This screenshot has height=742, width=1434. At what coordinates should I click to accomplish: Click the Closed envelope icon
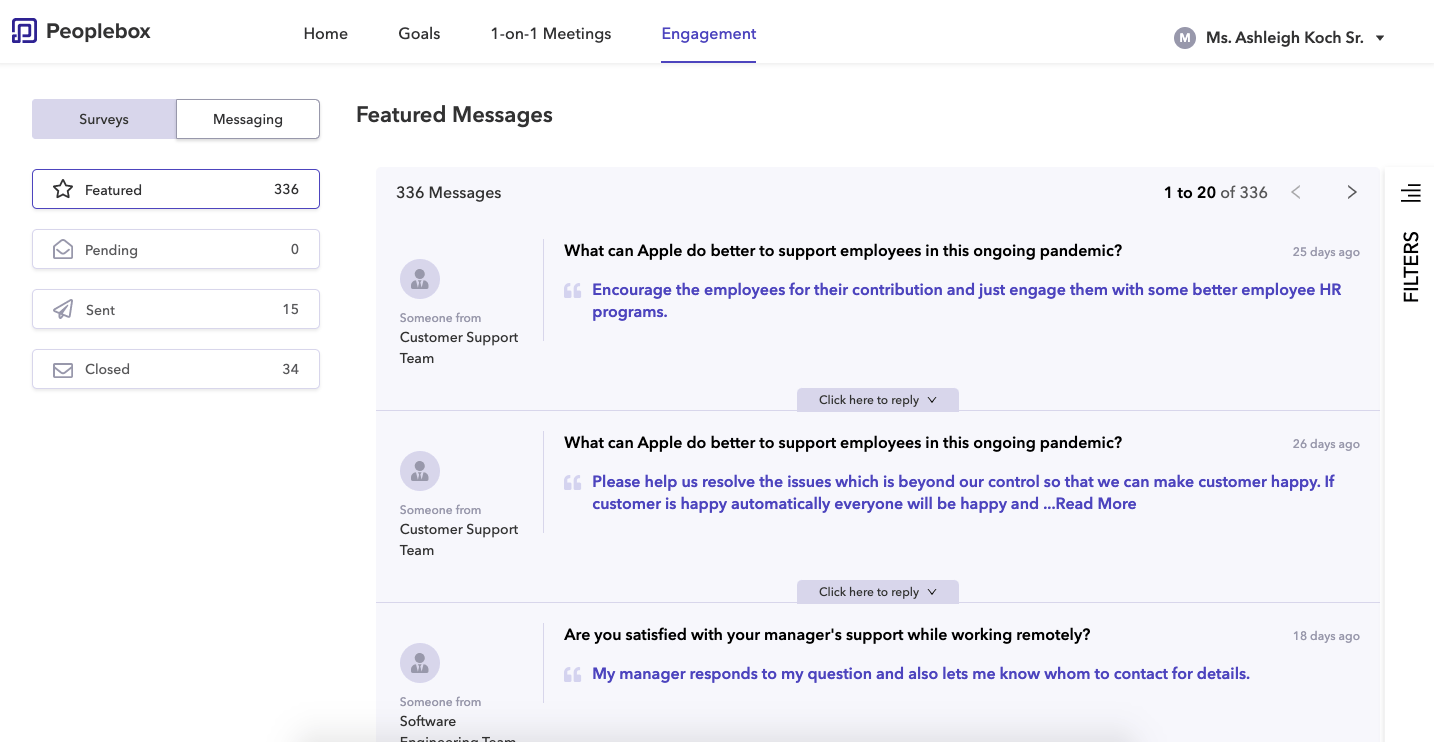[63, 370]
